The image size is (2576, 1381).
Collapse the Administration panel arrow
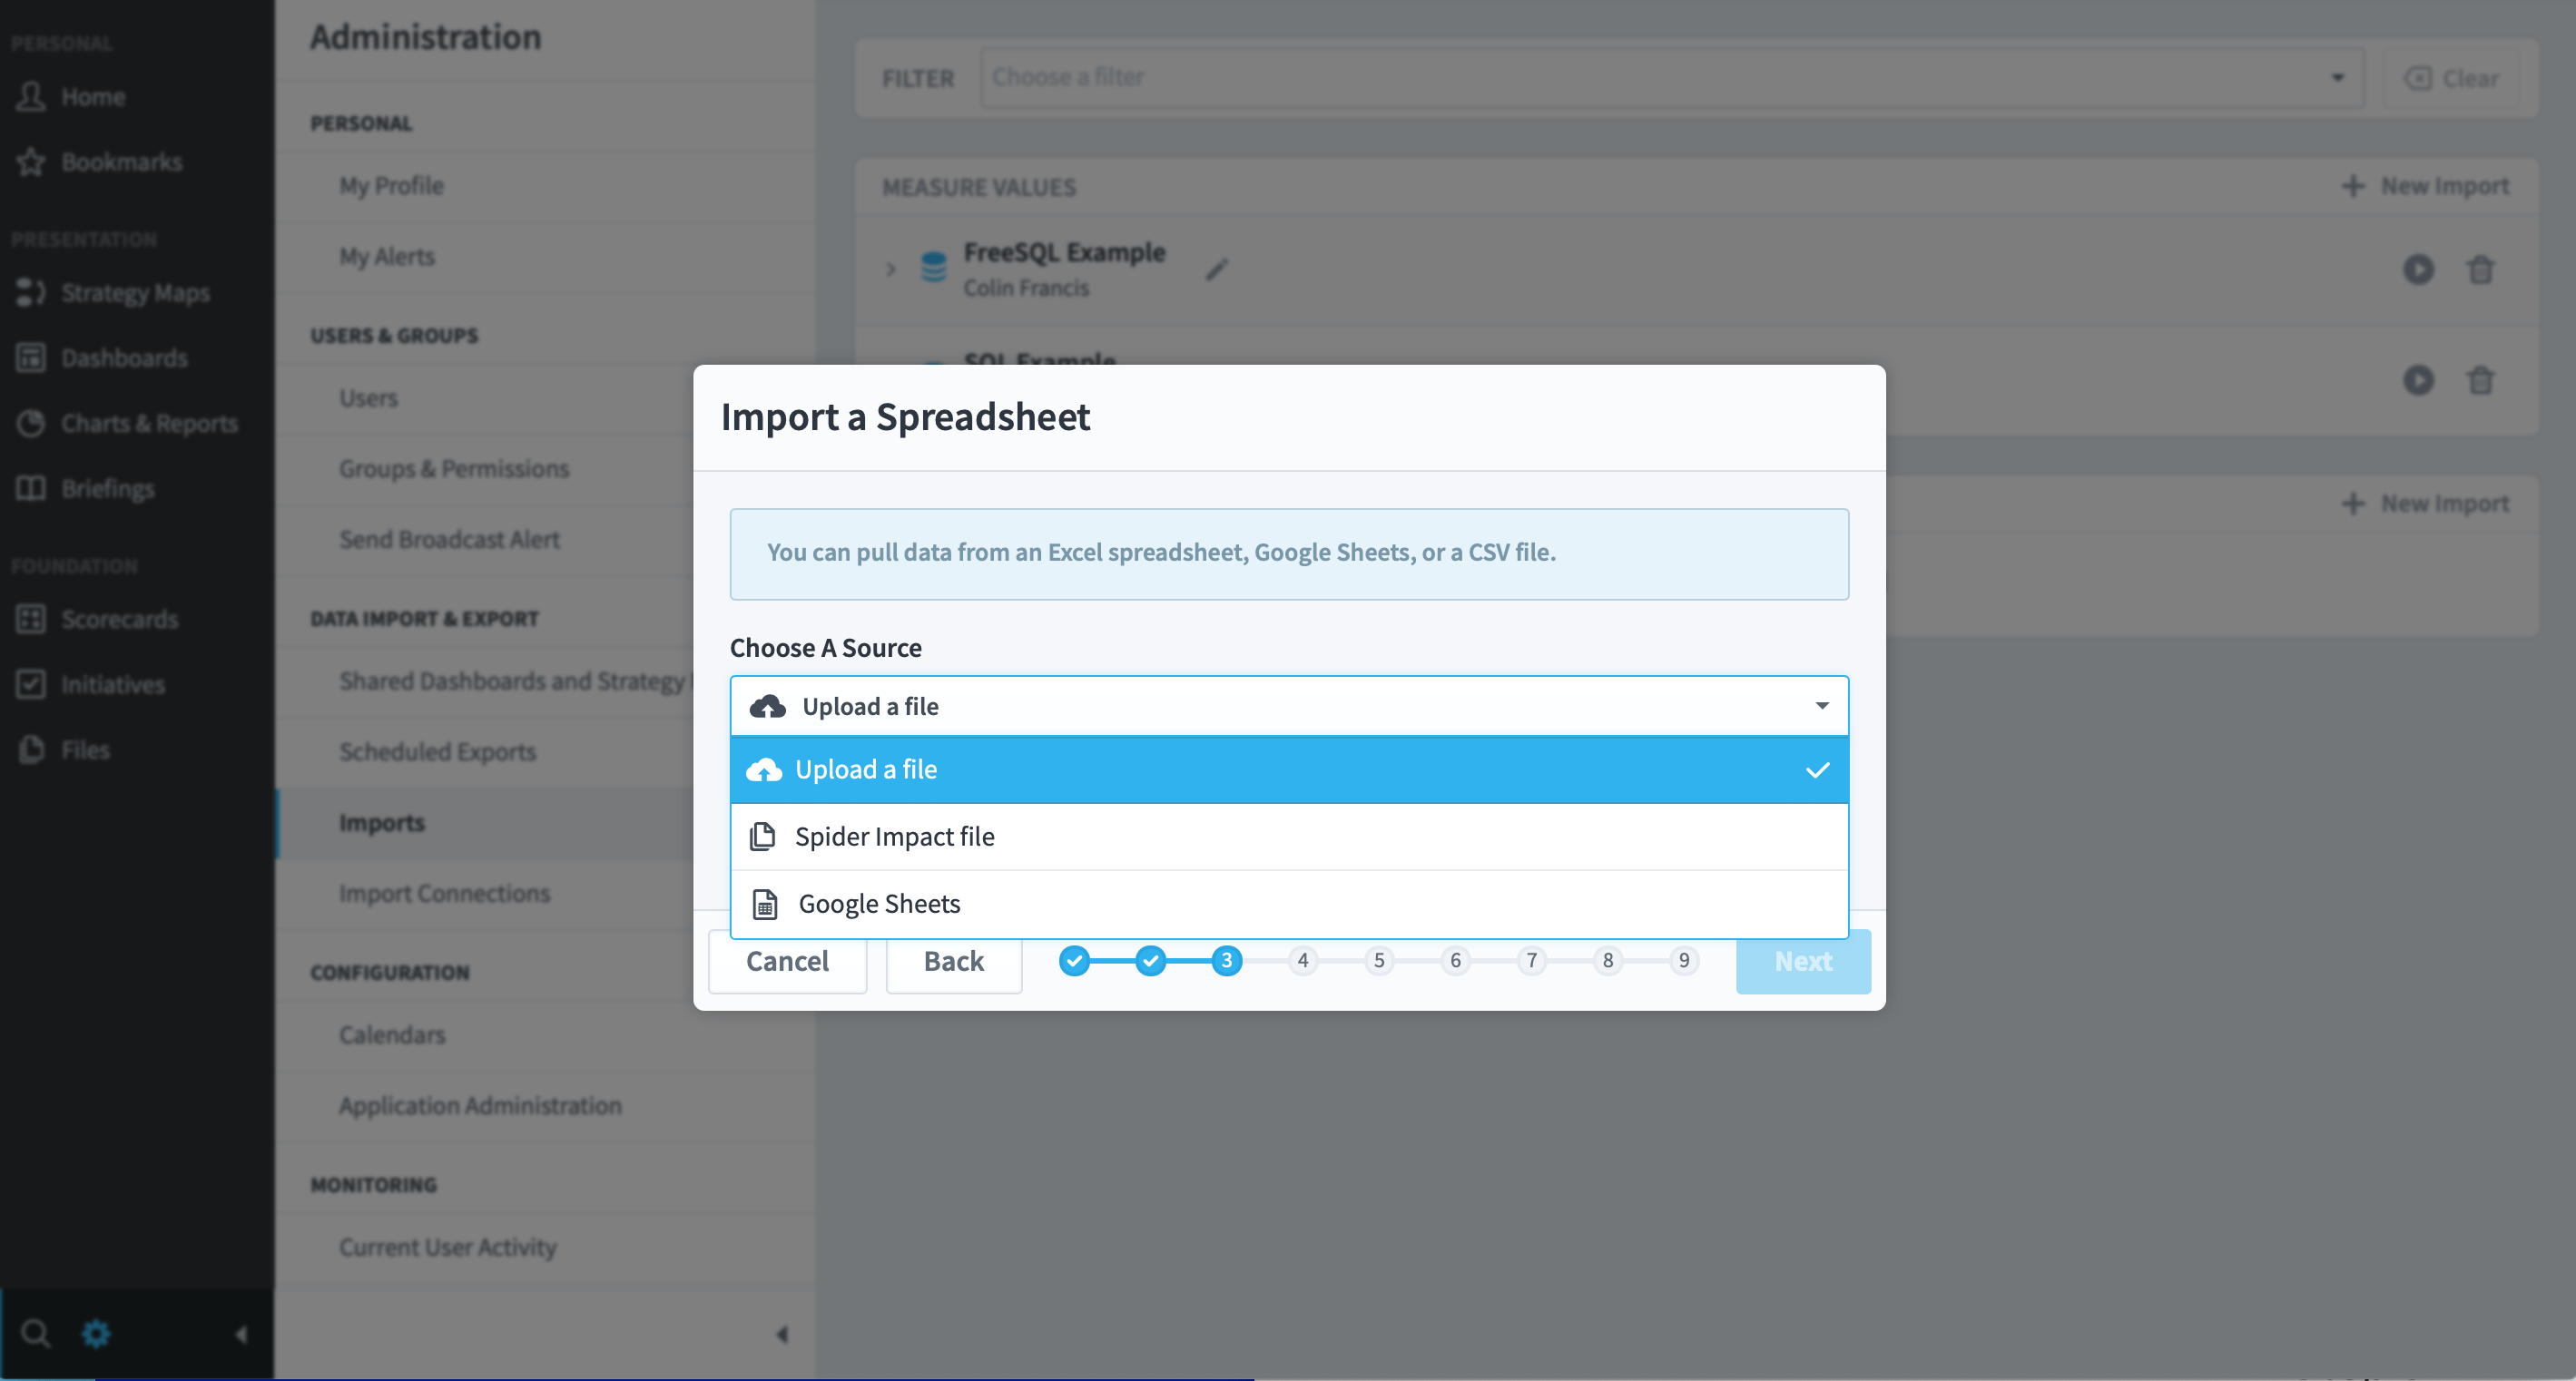click(782, 1334)
